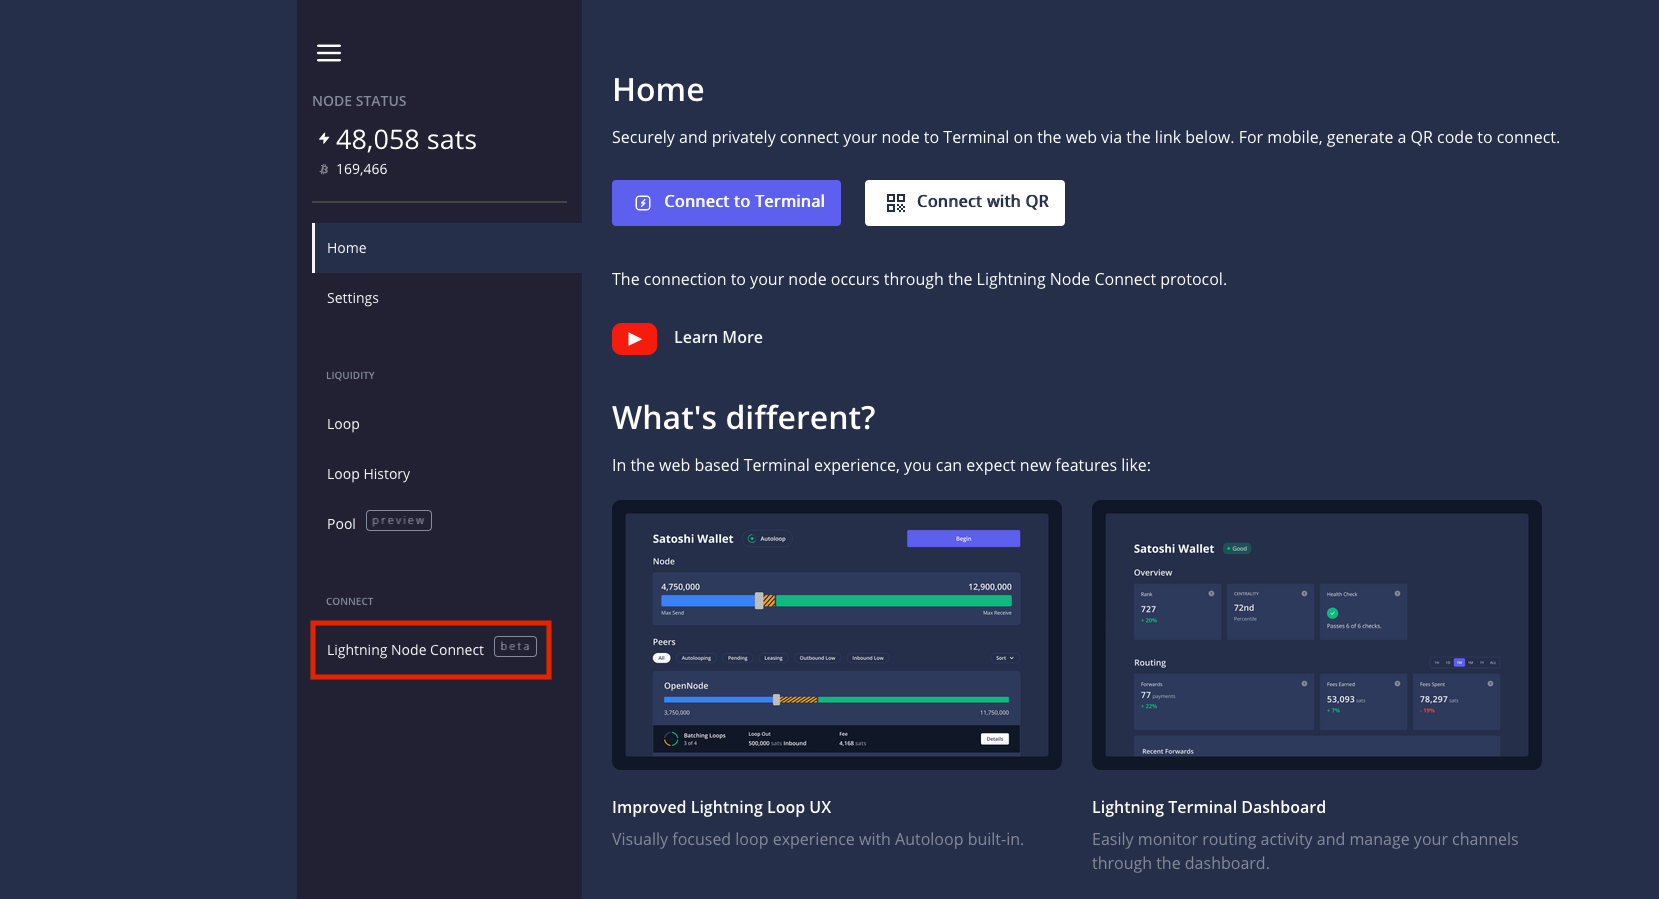1659x899 pixels.
Task: Click the terminal icon in the Connect button
Action: 643,203
